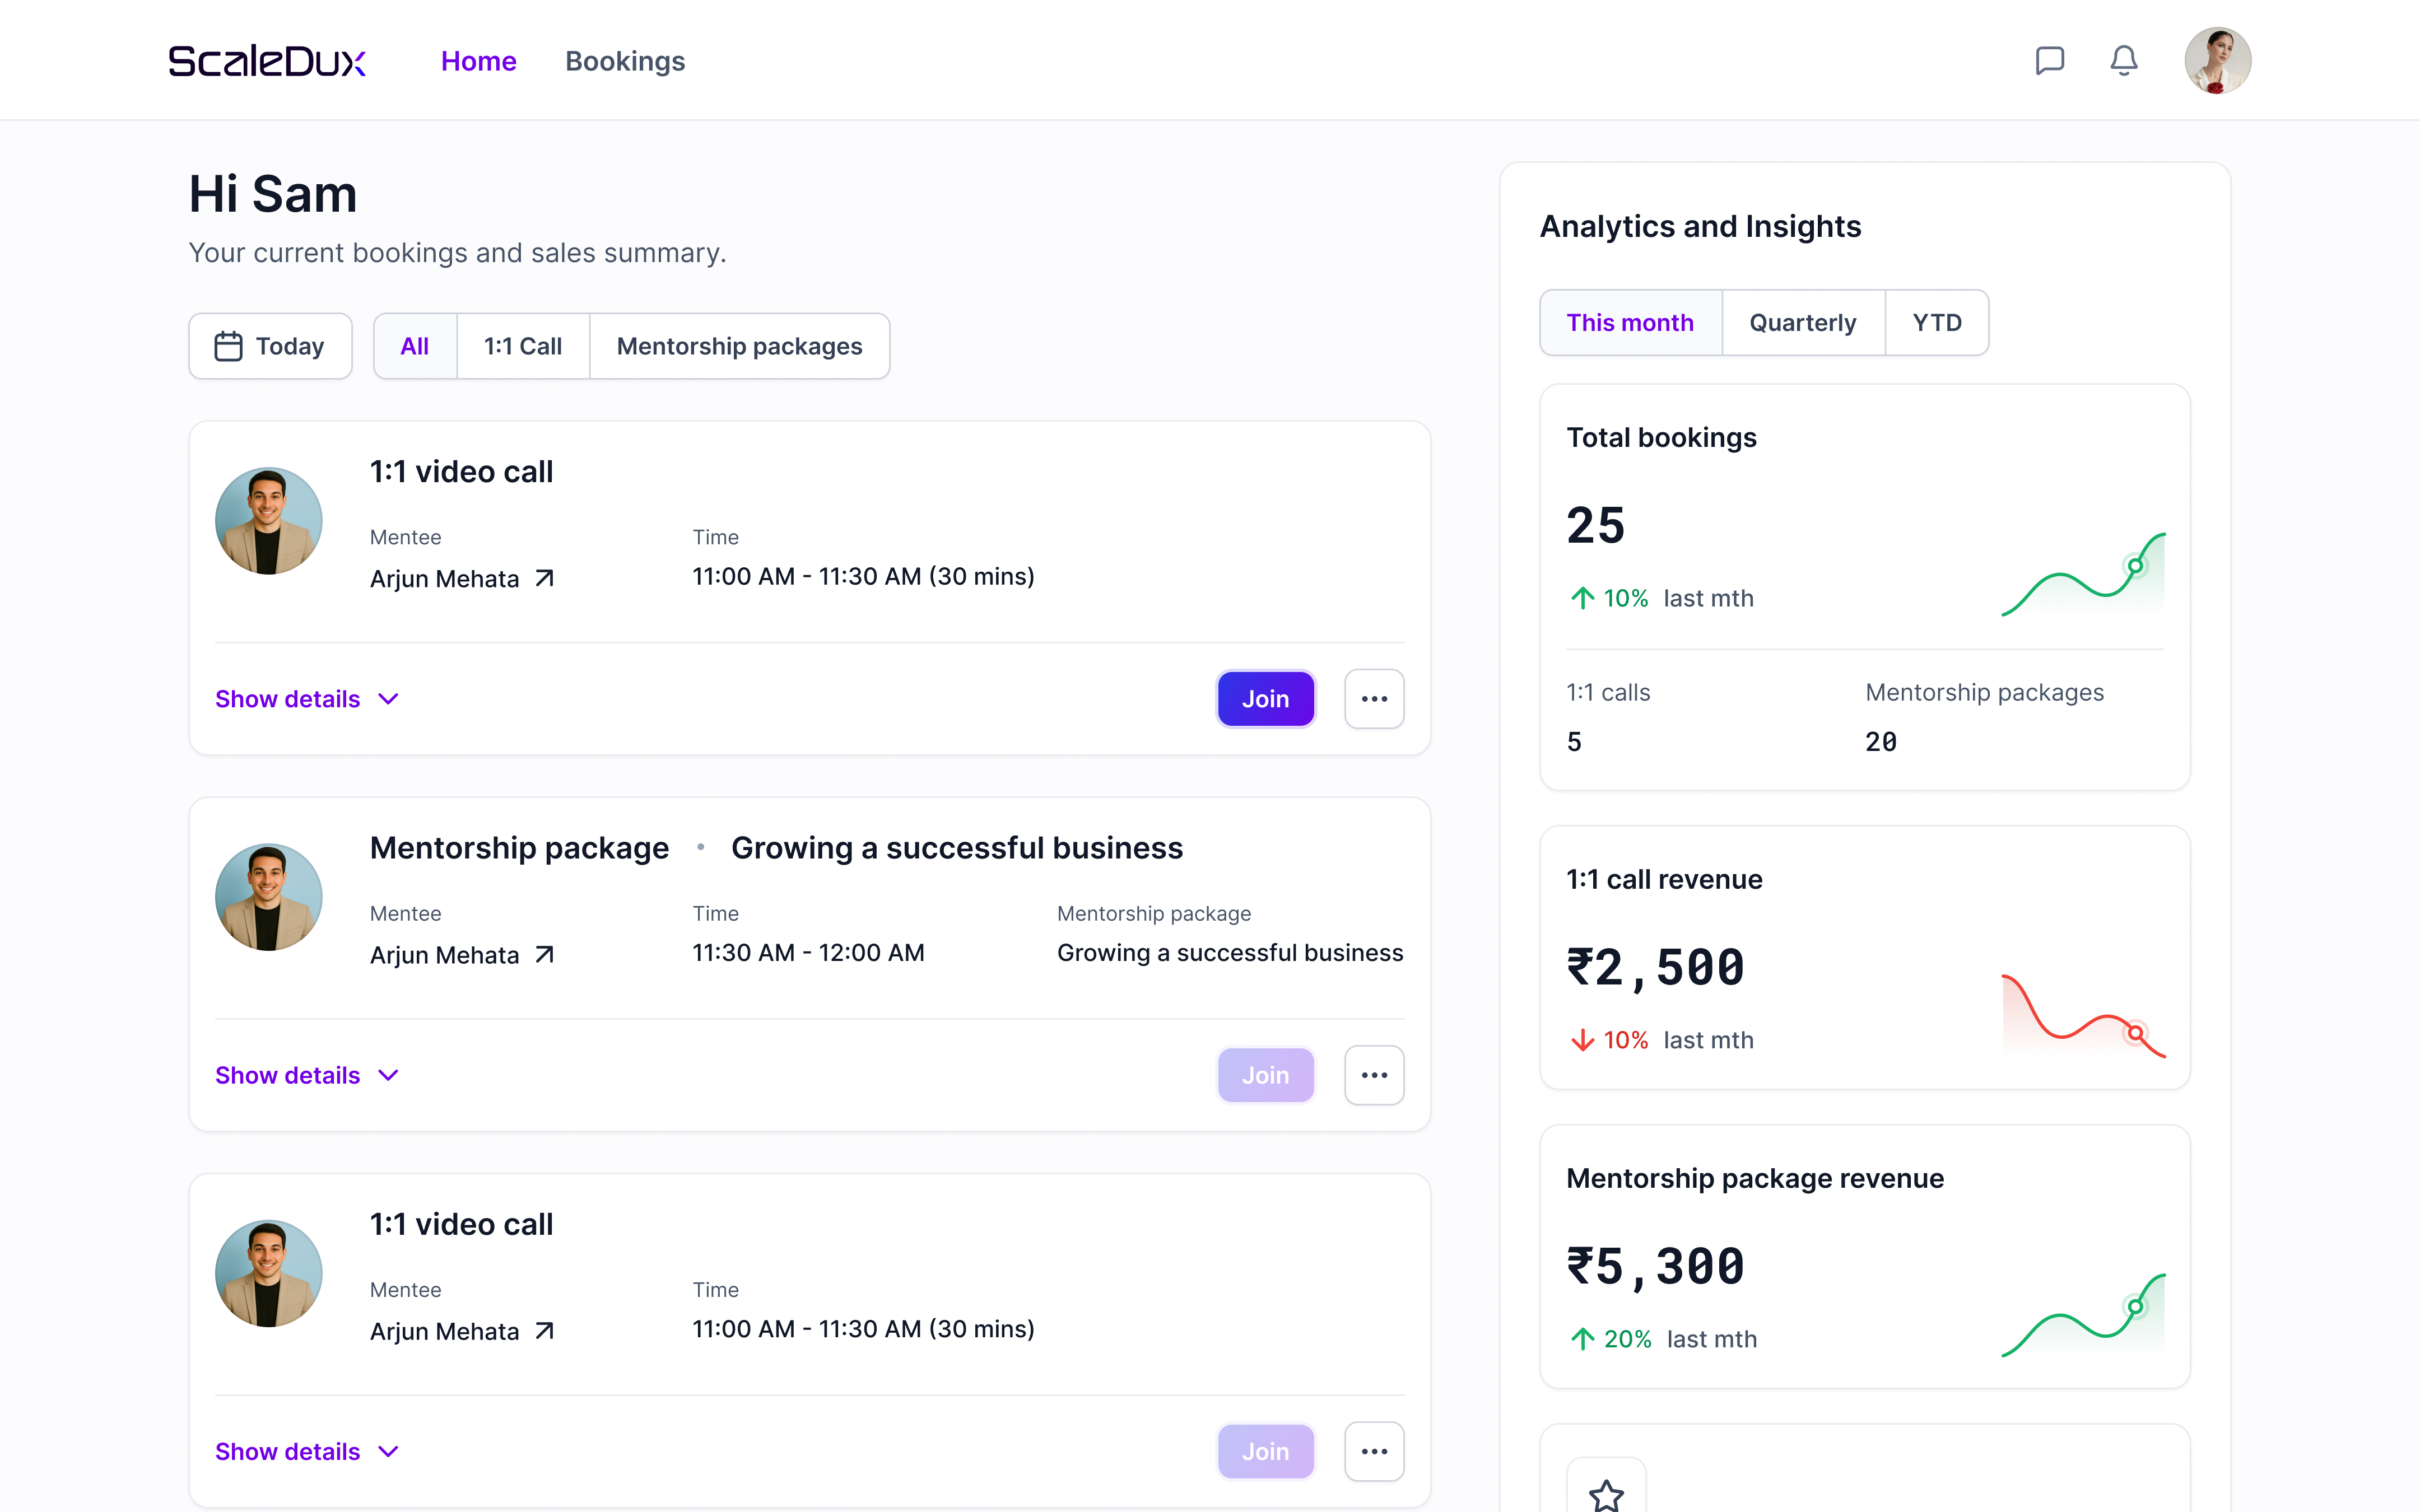The width and height of the screenshot is (2420, 1512).
Task: Switch analytics to YTD
Action: (1936, 323)
